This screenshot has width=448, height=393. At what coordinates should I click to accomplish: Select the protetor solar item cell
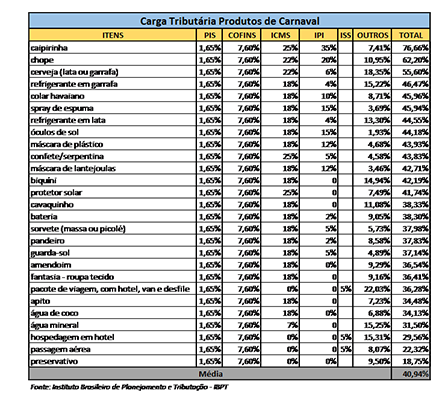tap(113, 193)
